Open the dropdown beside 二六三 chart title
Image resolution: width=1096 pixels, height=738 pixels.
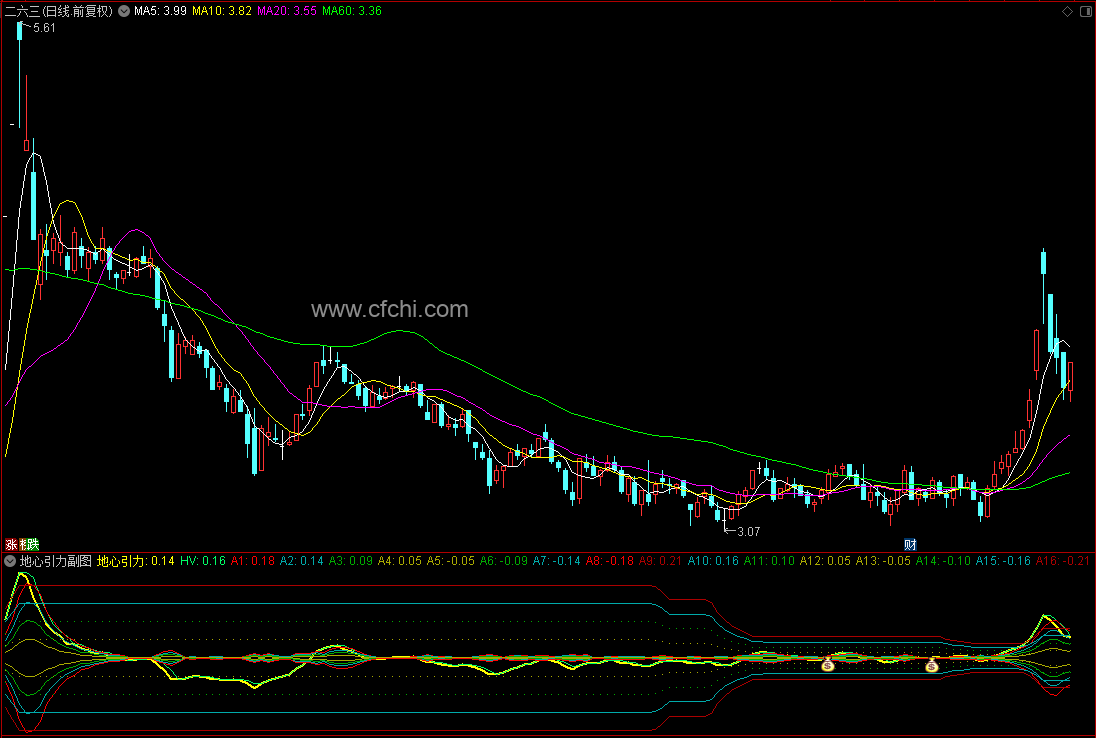124,11
